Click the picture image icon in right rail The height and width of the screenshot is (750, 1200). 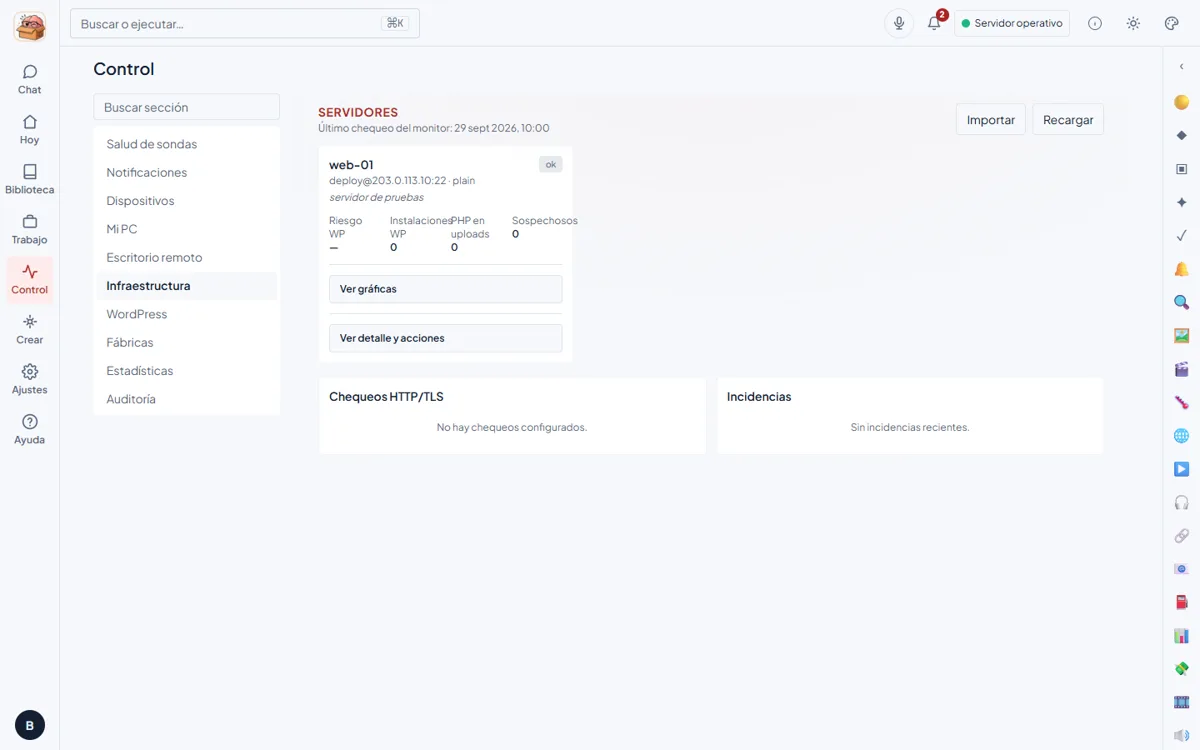tap(1181, 336)
